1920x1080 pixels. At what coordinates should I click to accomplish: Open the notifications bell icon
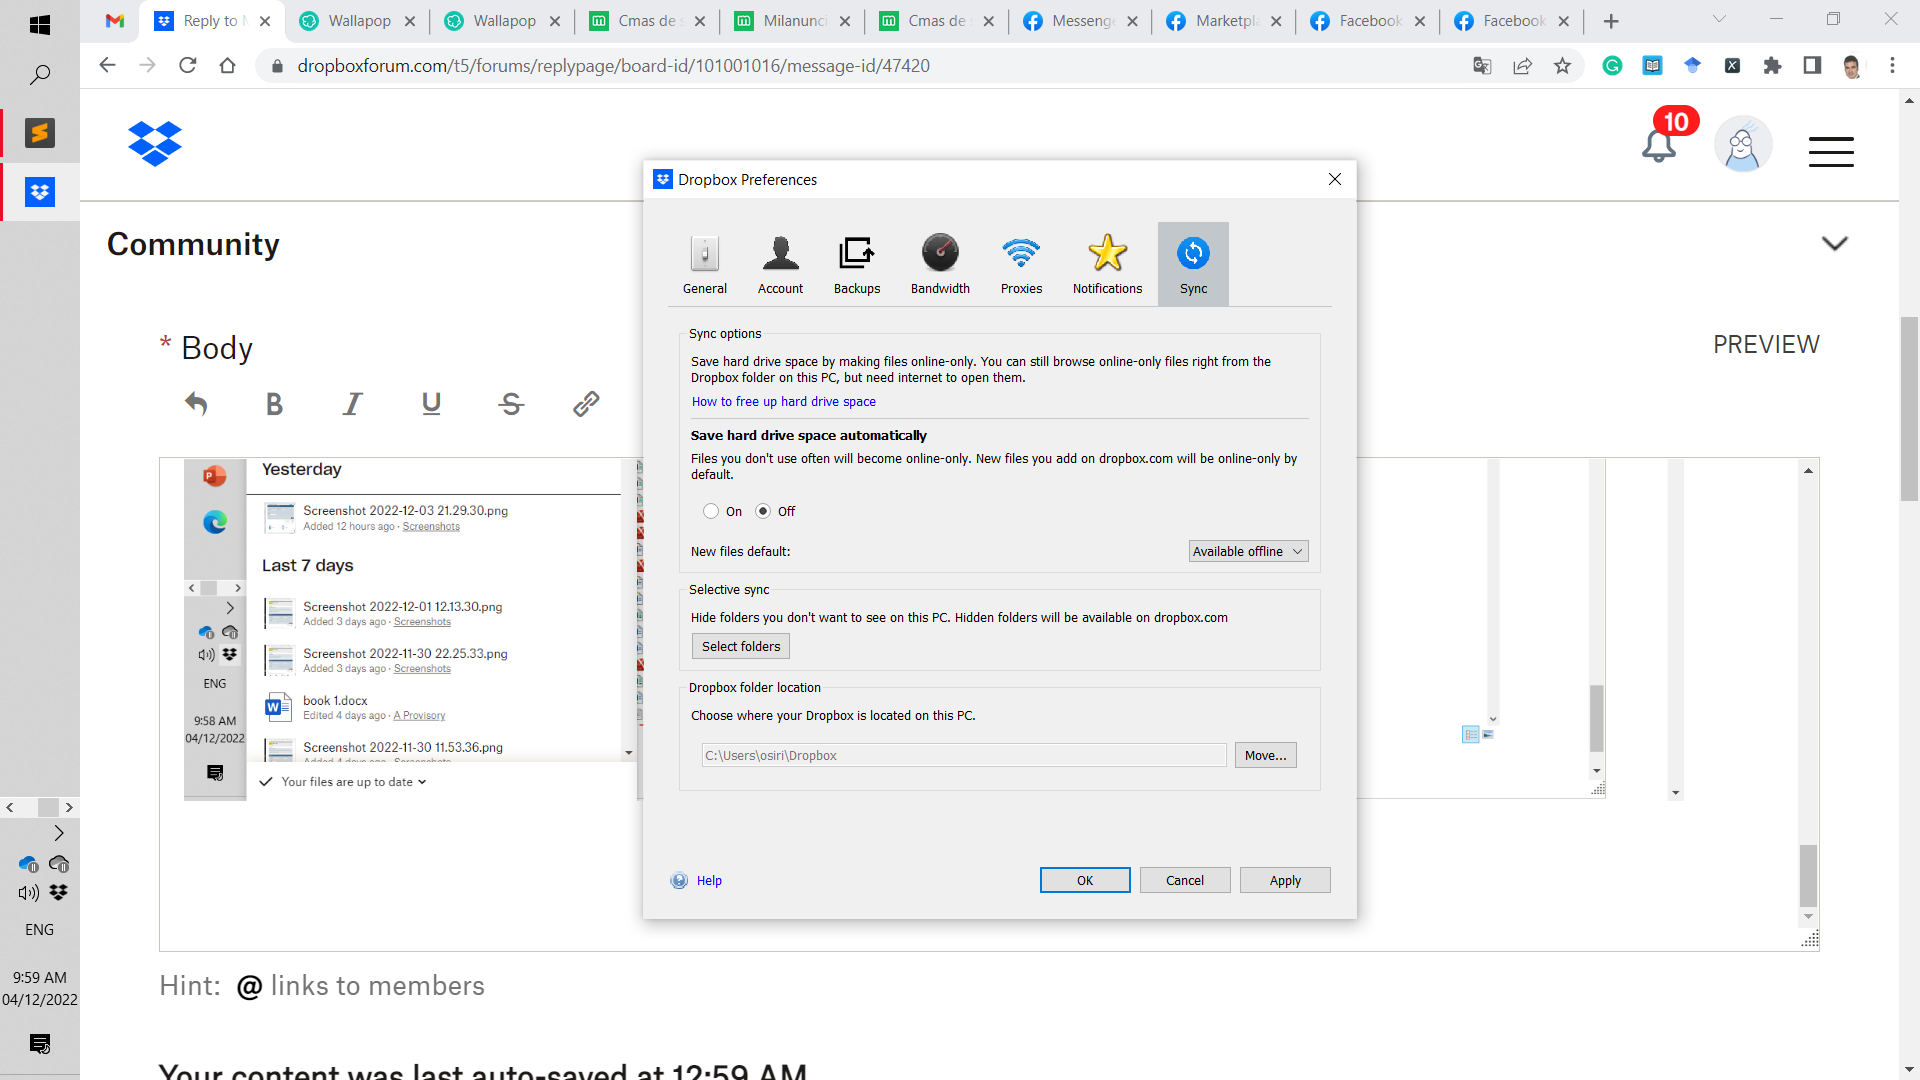[1659, 146]
